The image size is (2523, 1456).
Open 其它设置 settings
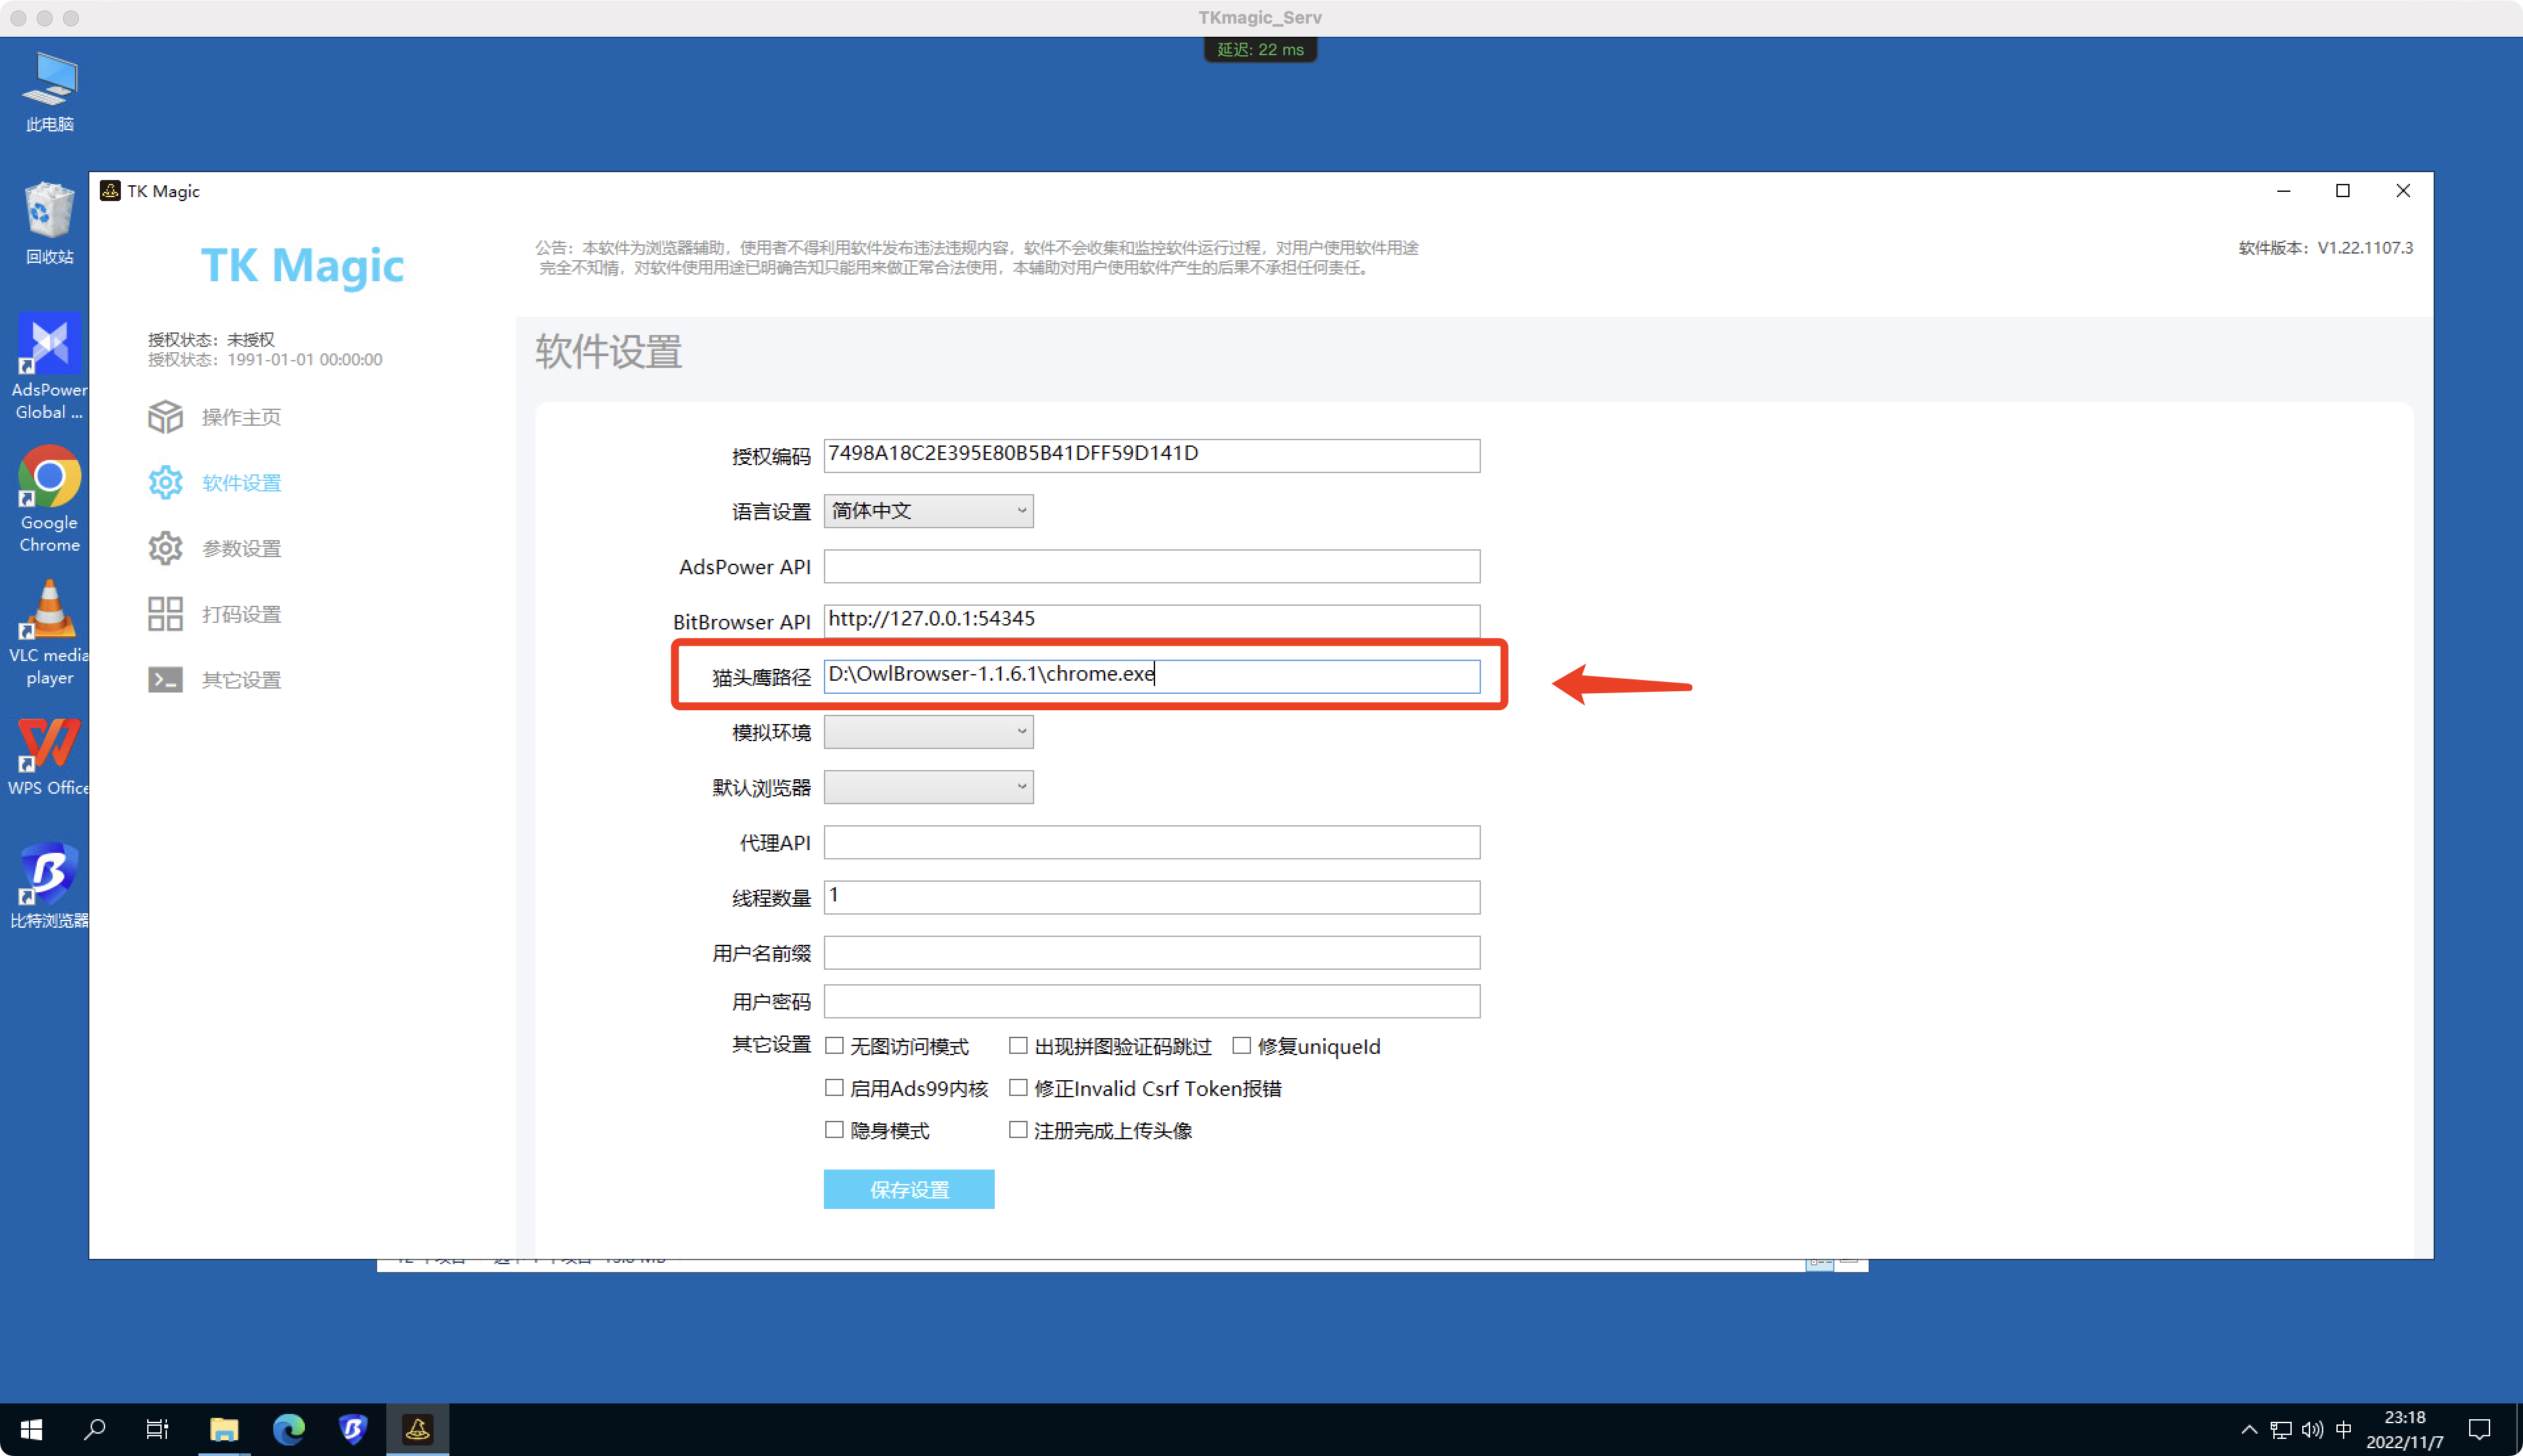point(240,679)
